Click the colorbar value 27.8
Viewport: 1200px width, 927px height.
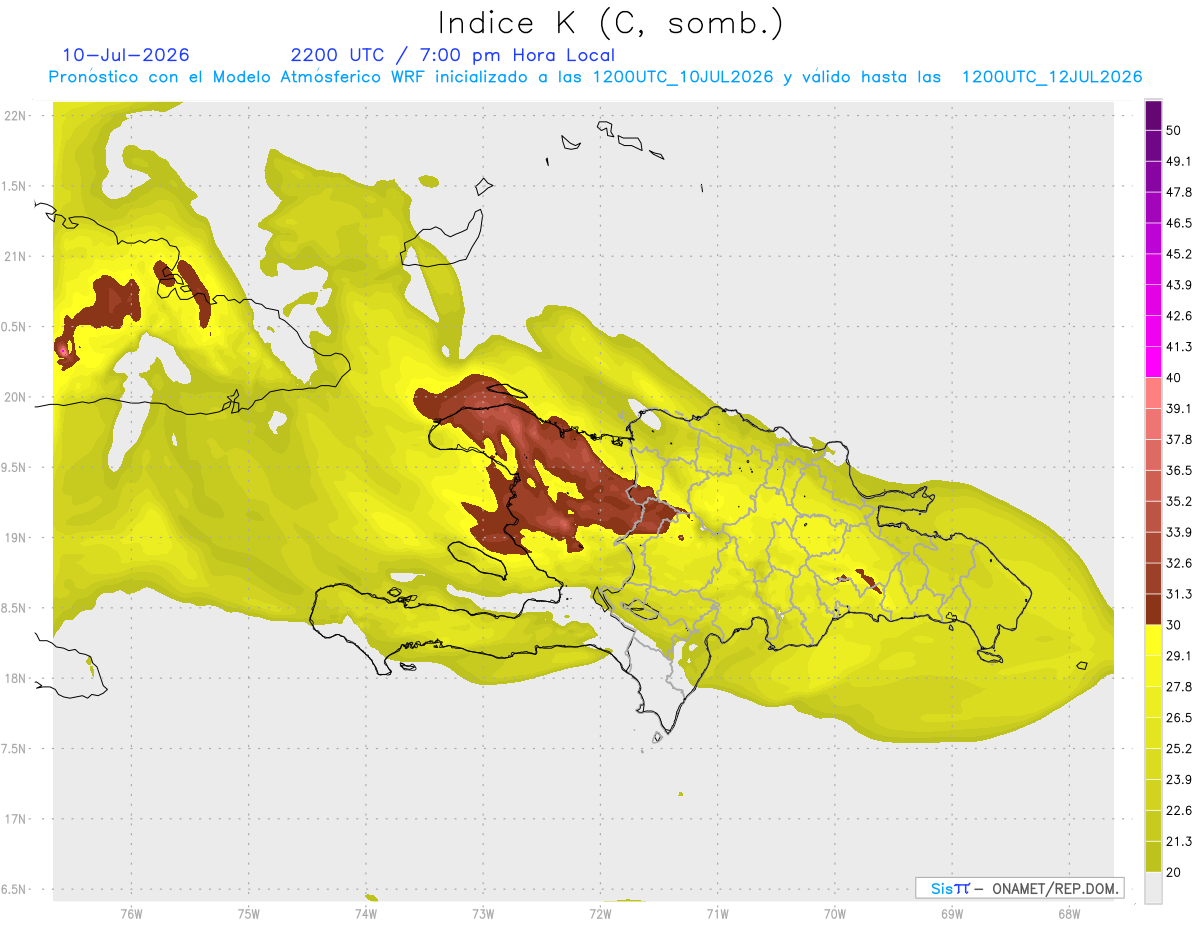(x=1179, y=686)
